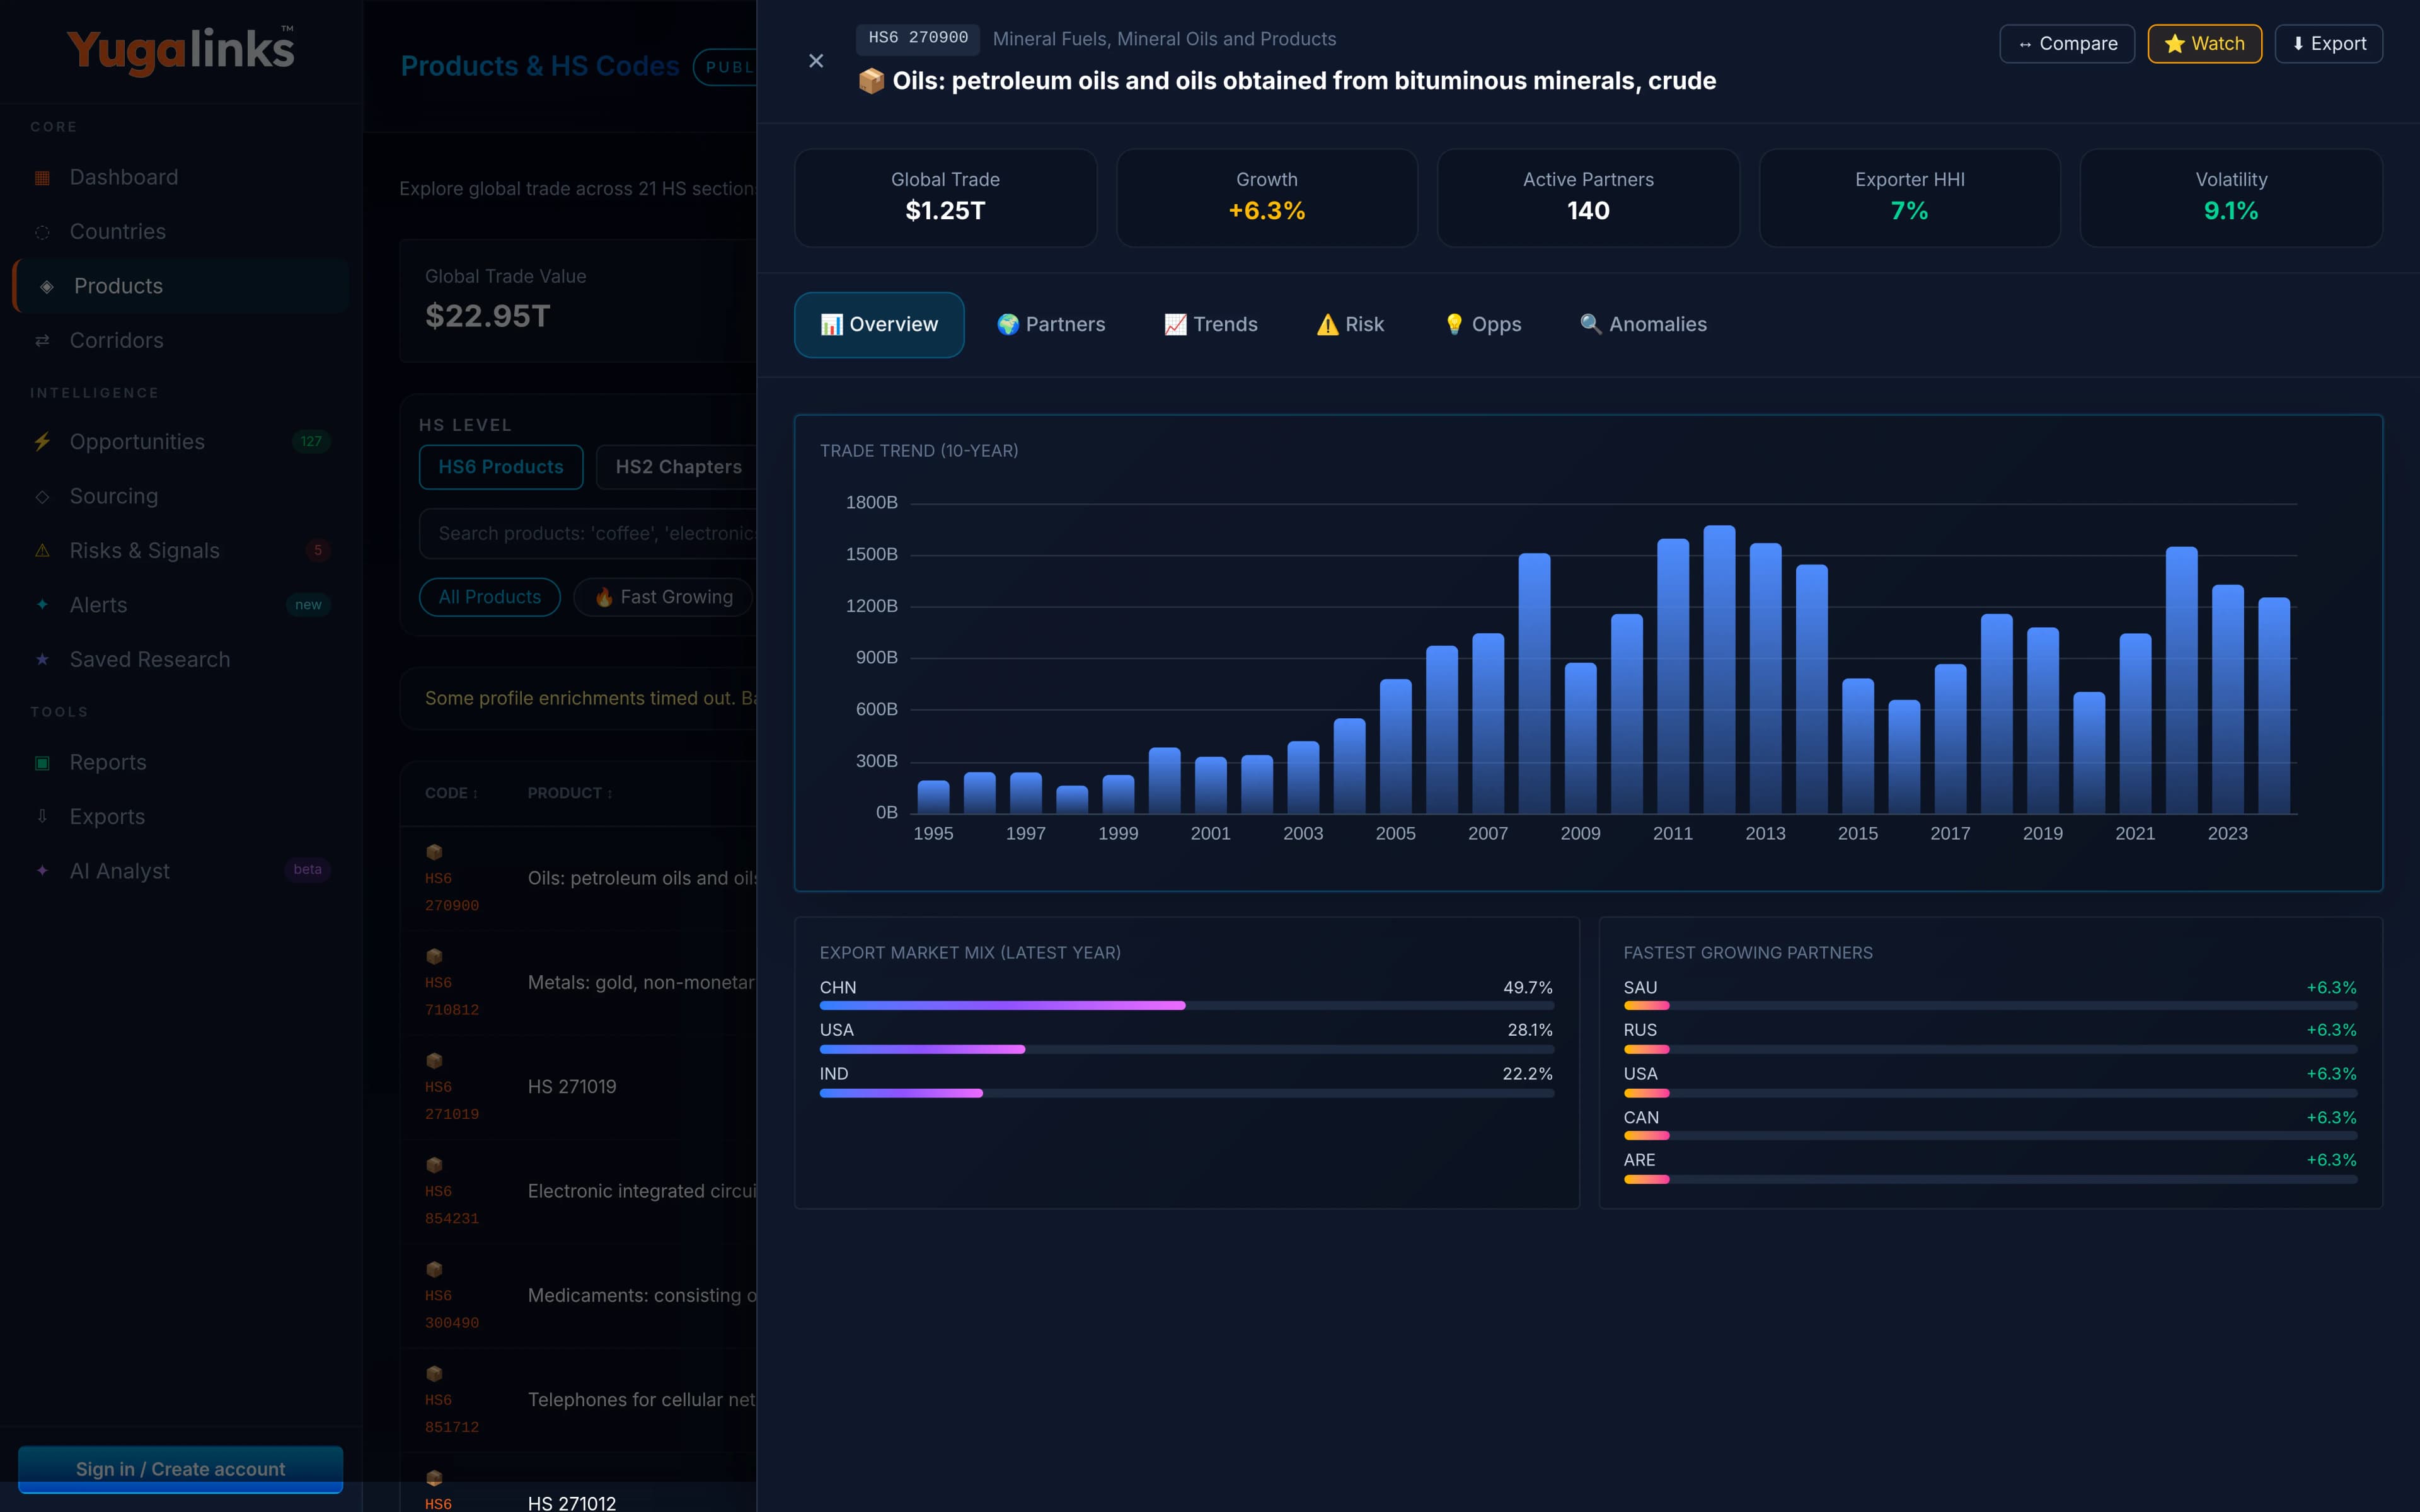The width and height of the screenshot is (2420, 1512).
Task: Click the box icon for HS6 710812 row
Action: click(x=434, y=956)
